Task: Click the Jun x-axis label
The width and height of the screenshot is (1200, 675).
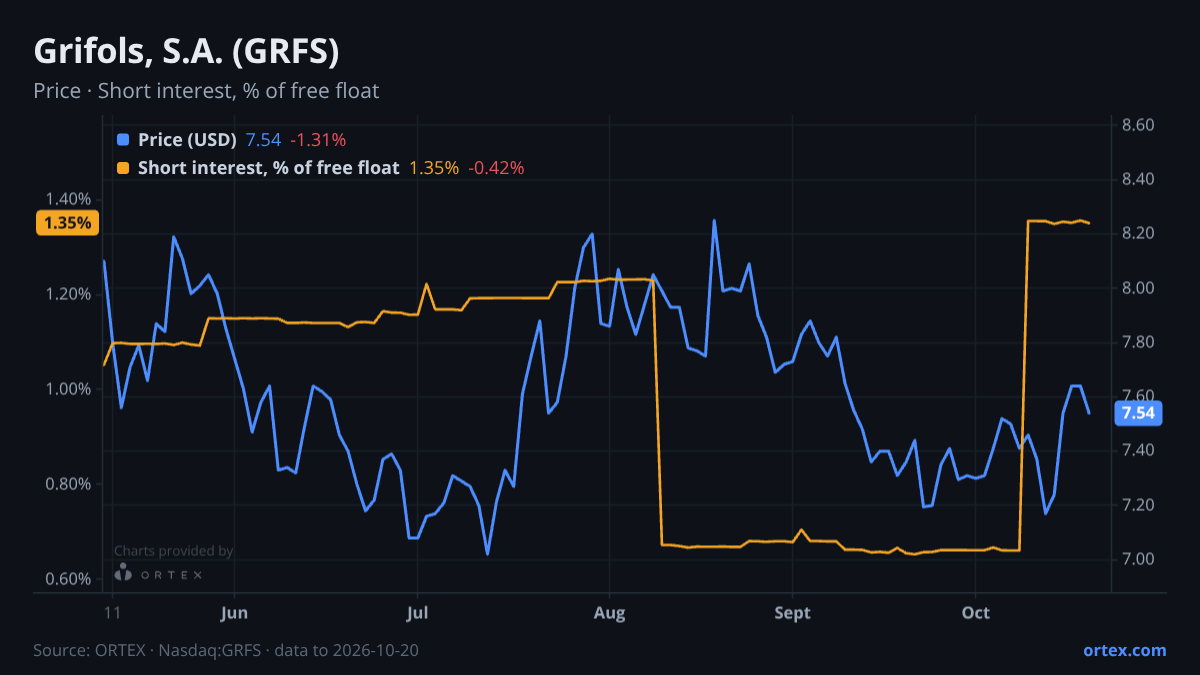Action: pos(233,612)
